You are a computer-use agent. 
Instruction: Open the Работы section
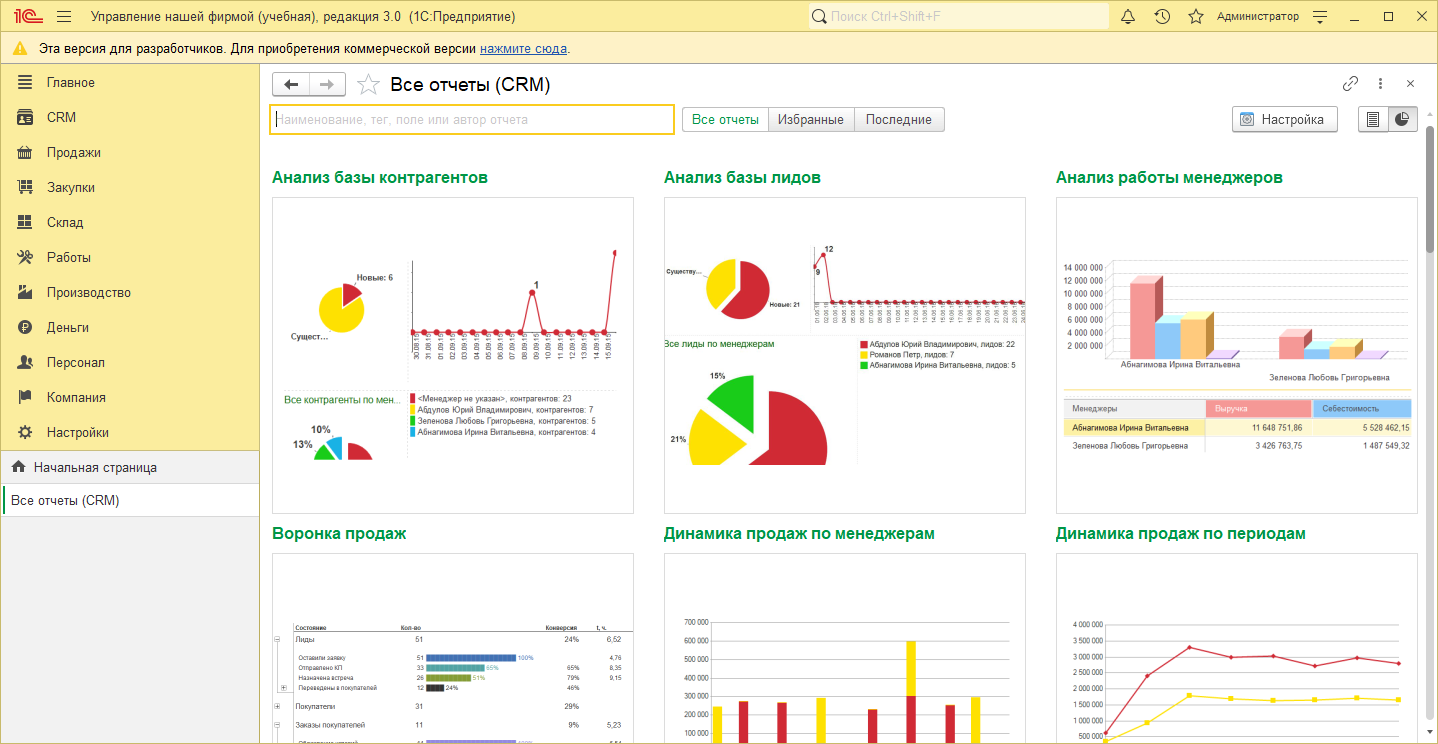(x=130, y=257)
